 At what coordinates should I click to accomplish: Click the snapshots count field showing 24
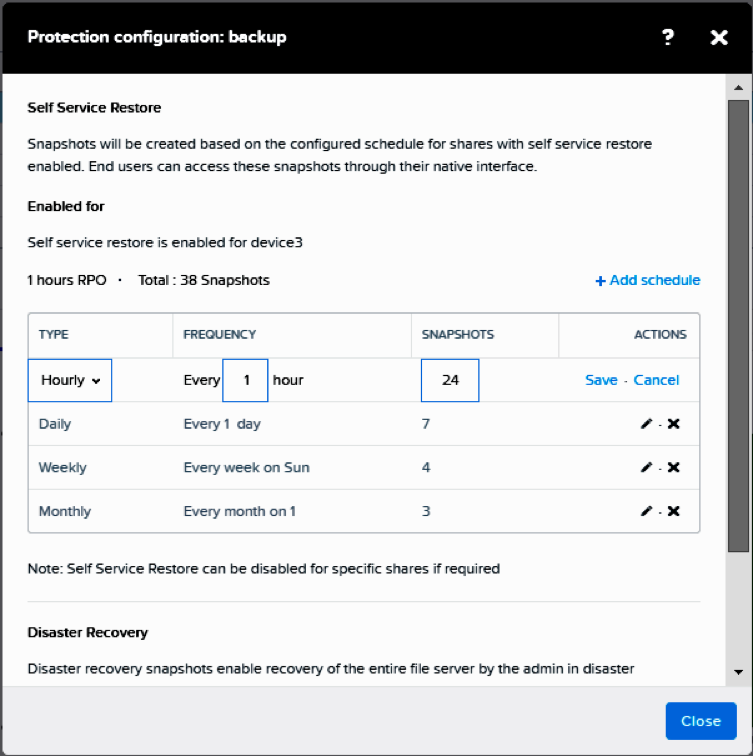click(x=450, y=380)
